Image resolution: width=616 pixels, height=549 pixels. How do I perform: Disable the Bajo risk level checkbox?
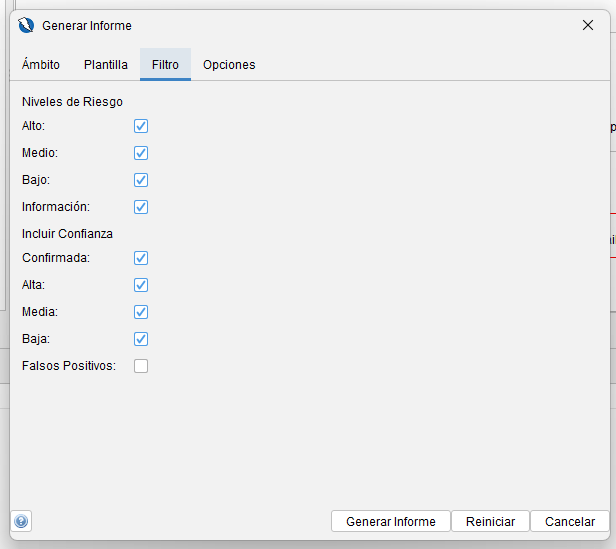(141, 180)
